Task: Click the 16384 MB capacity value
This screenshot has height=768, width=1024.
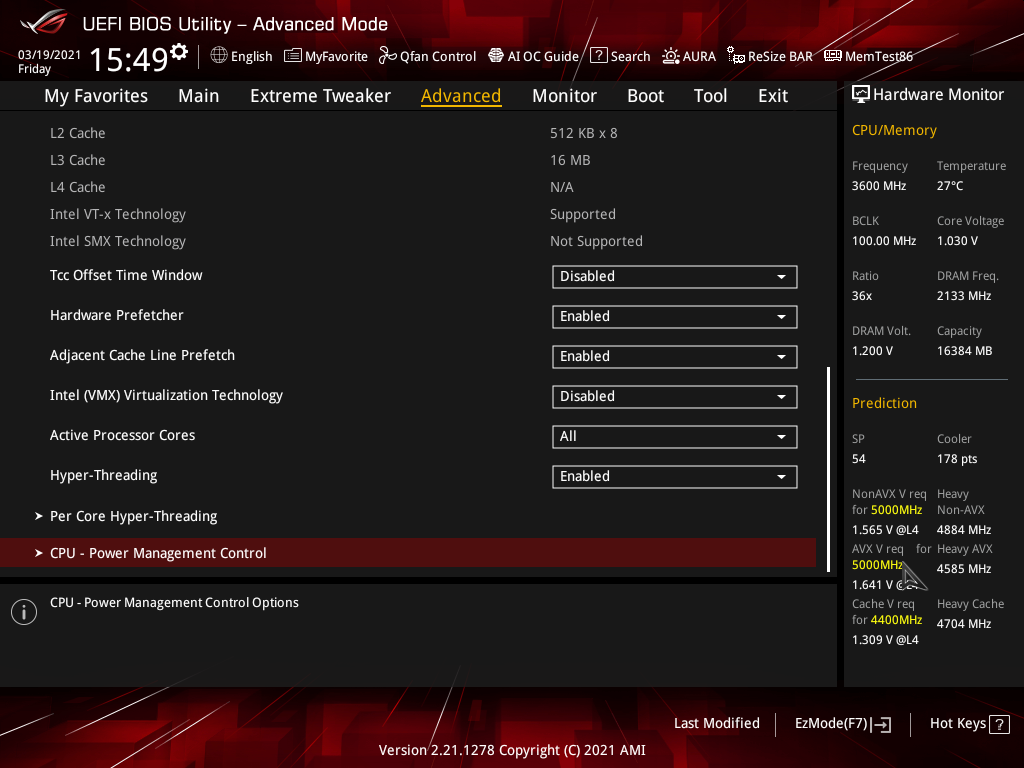Action: point(964,351)
